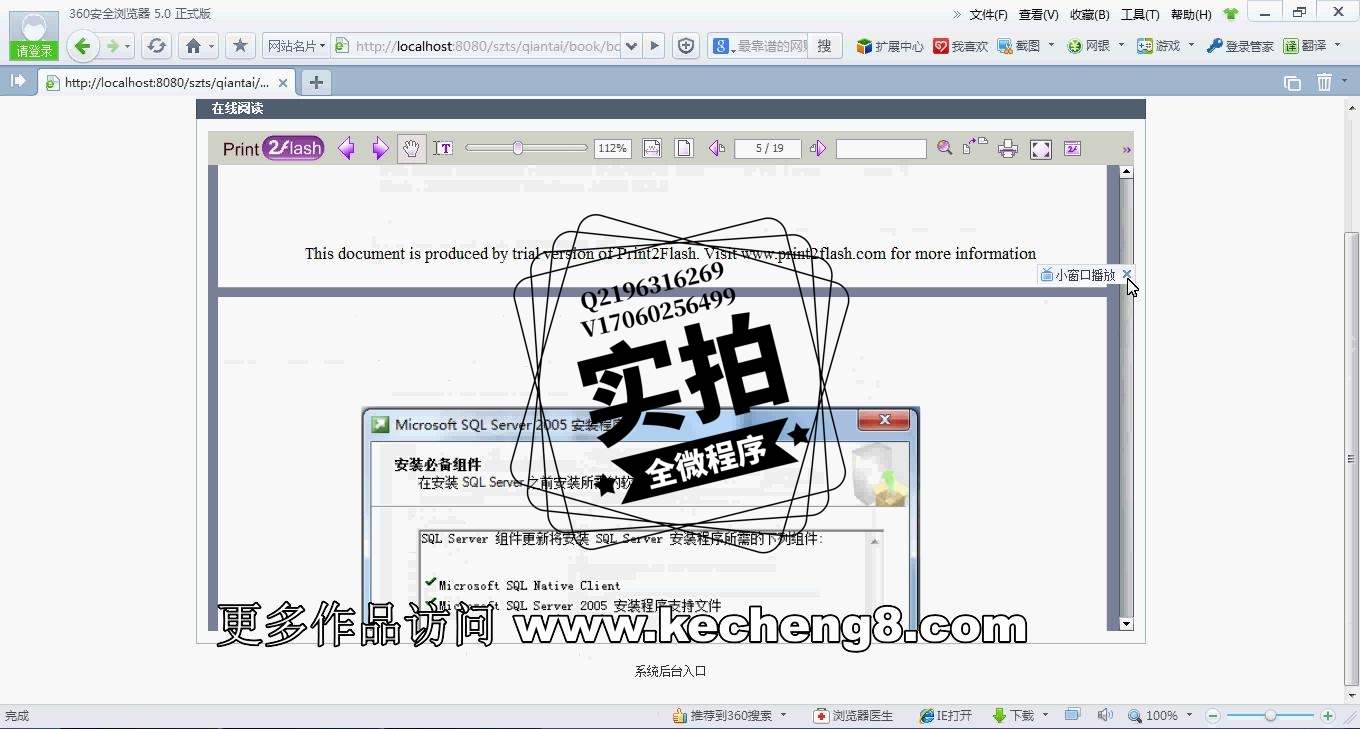Click the 网银 button
Screen dimensions: 1360x729
(x=1089, y=46)
